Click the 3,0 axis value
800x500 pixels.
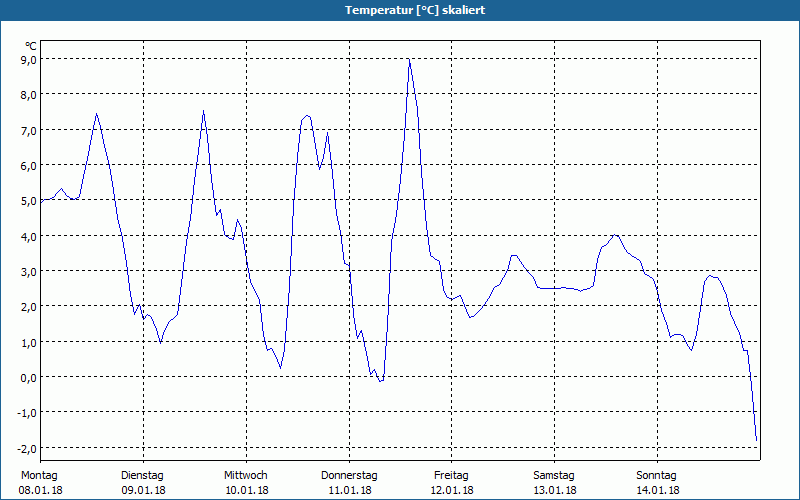29,271
